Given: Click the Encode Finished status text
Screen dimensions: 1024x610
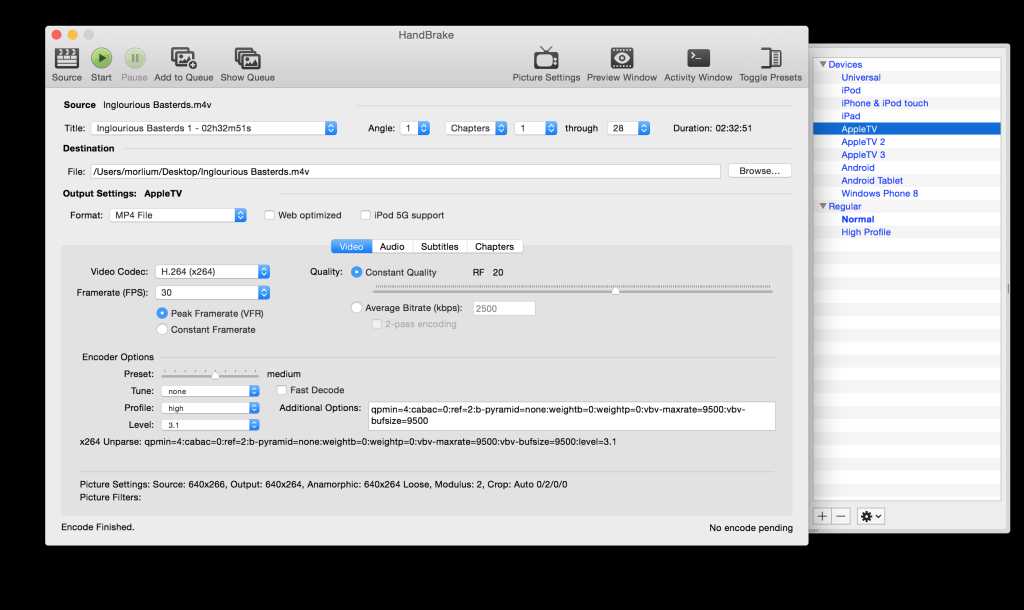Looking at the screenshot, I should tap(97, 526).
